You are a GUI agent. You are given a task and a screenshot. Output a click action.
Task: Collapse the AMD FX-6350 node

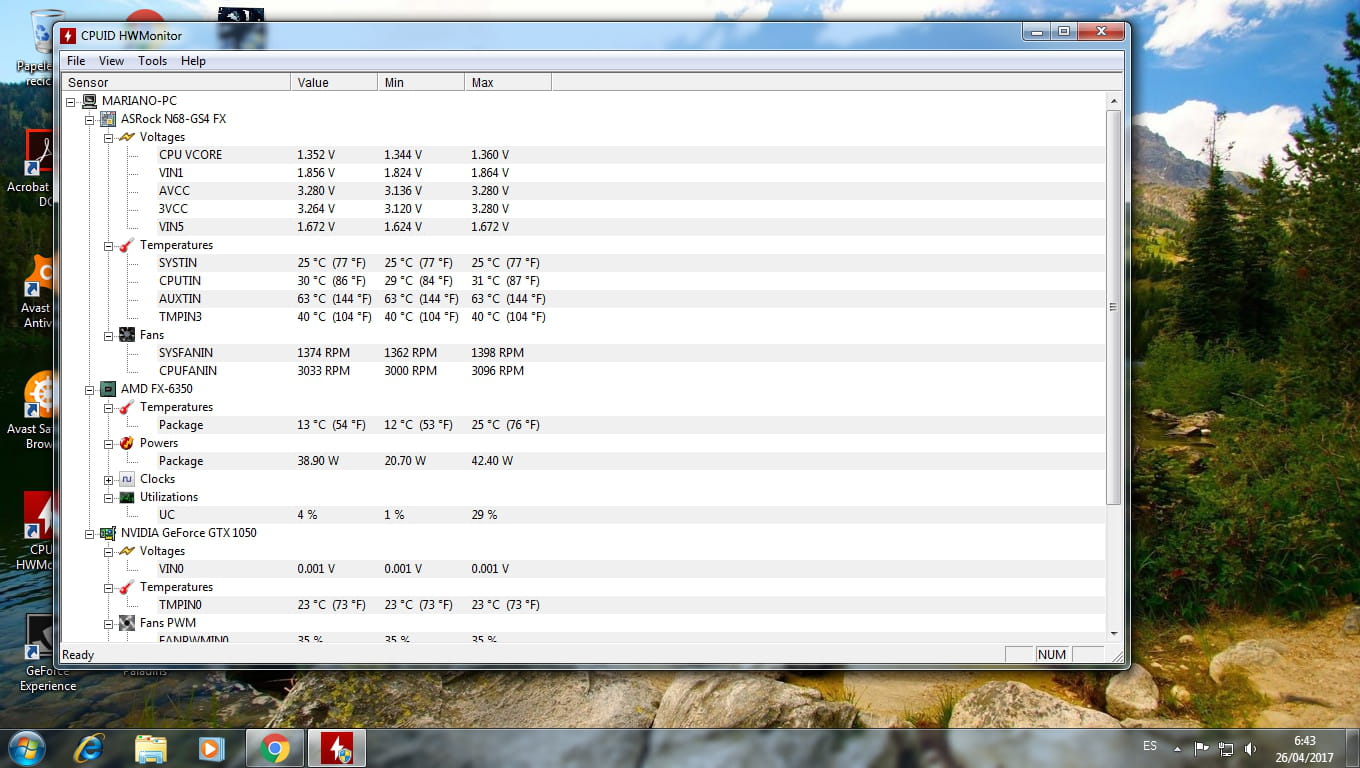(x=90, y=389)
